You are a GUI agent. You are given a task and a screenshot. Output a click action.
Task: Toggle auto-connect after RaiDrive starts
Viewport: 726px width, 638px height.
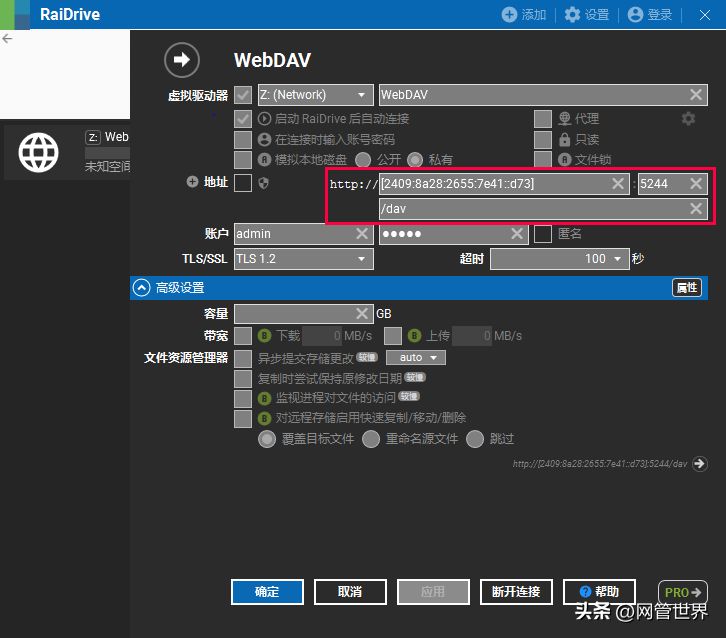point(243,119)
